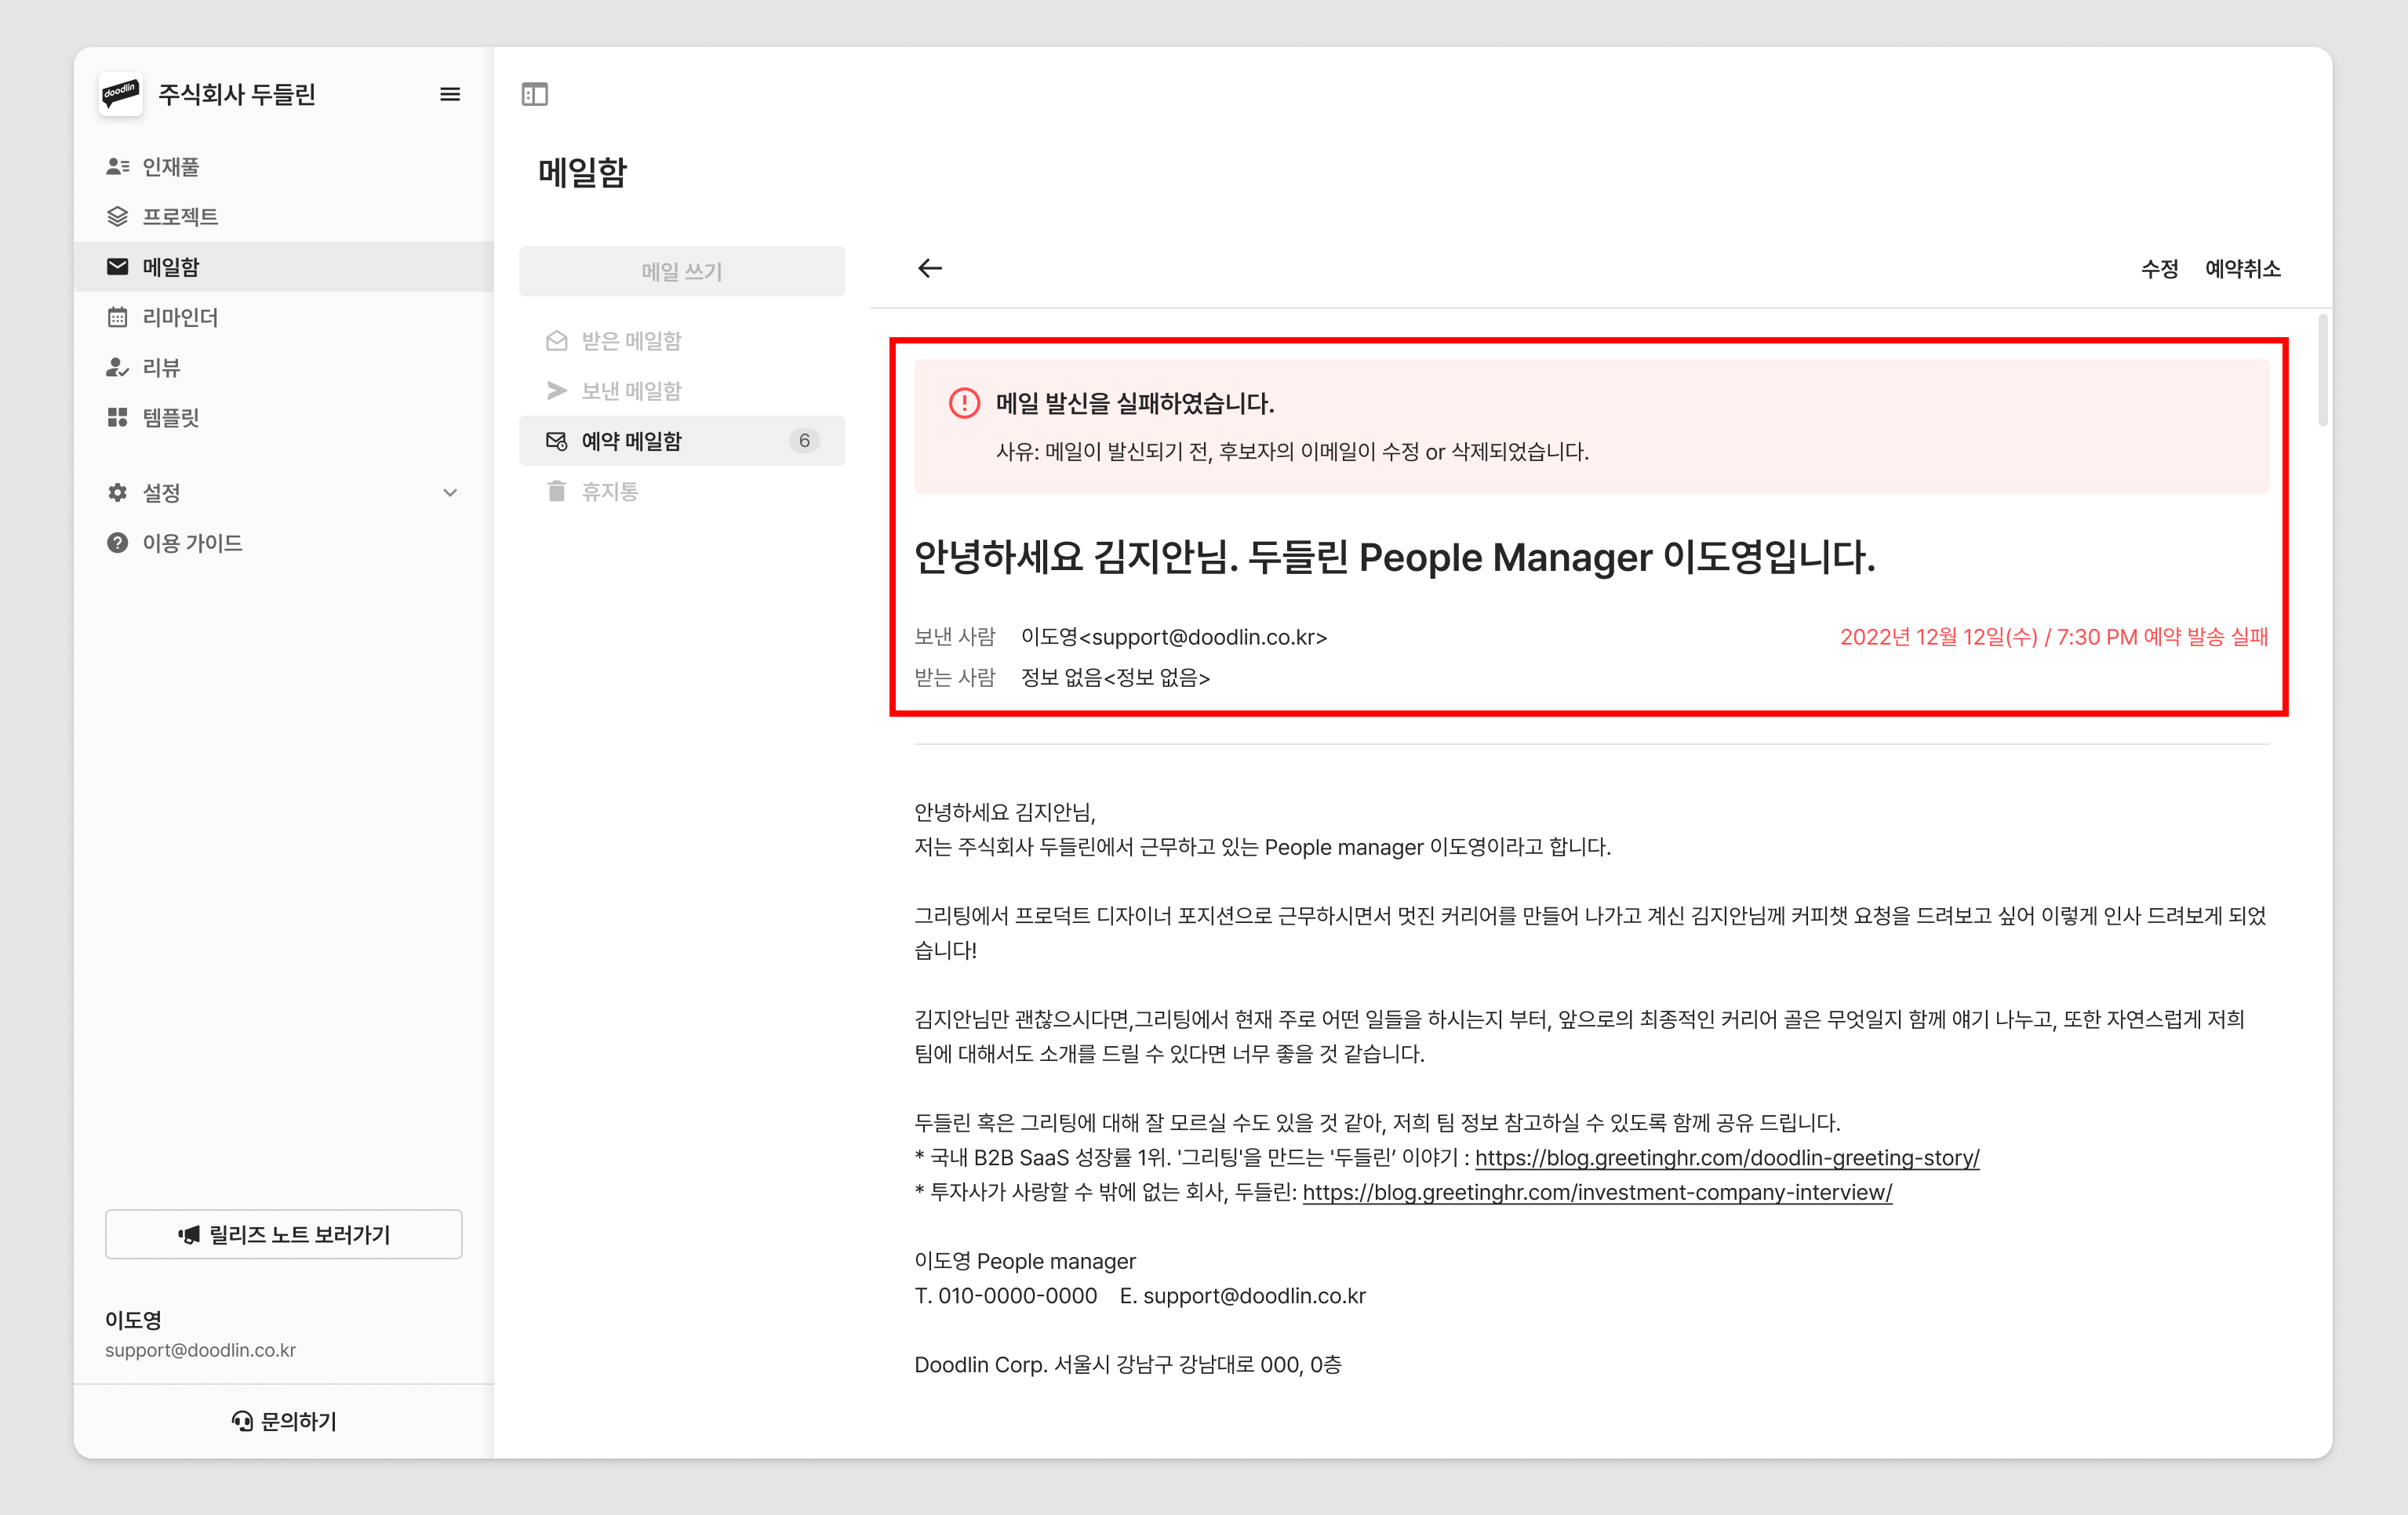Viewport: 2408px width, 1515px height.
Task: Open 인재풀 from the sidebar
Action: click(170, 166)
